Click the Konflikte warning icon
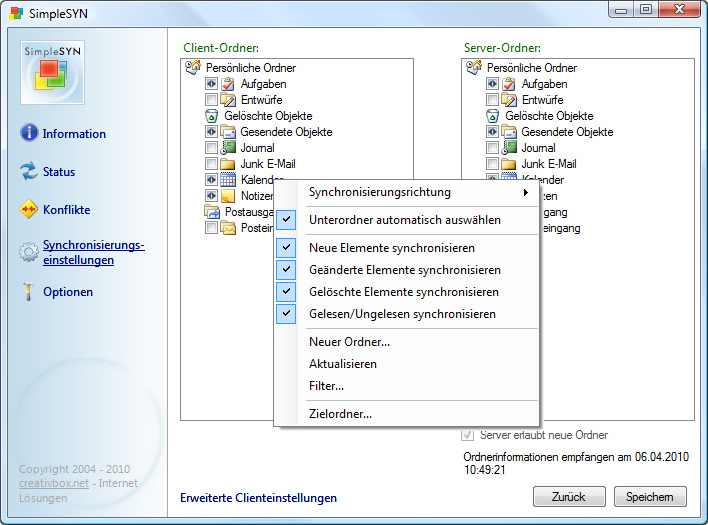This screenshot has height=525, width=708. pyautogui.click(x=29, y=210)
